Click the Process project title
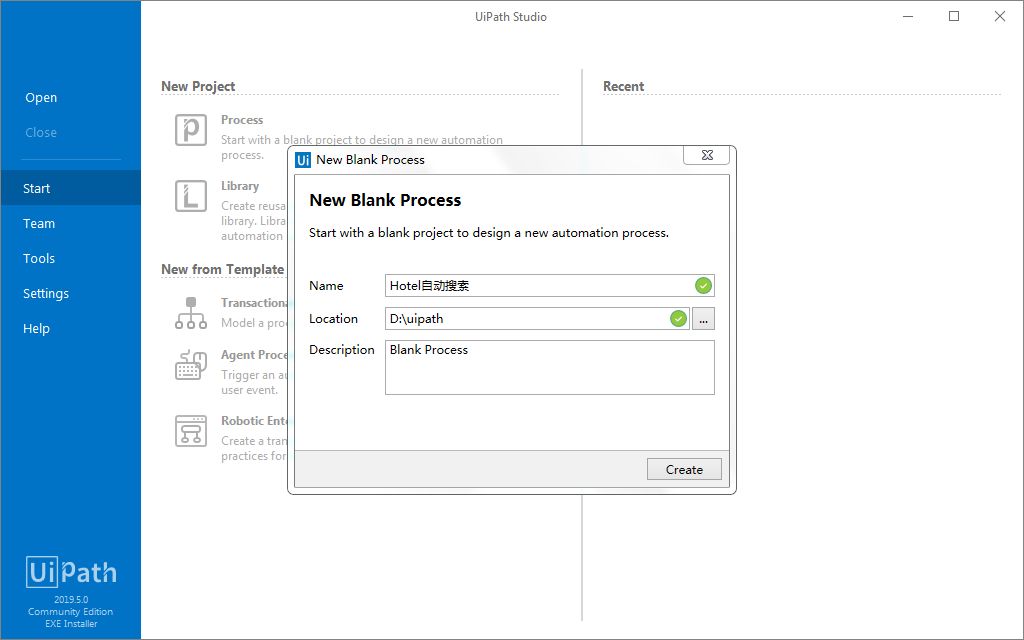Viewport: 1024px width, 640px height. [242, 120]
